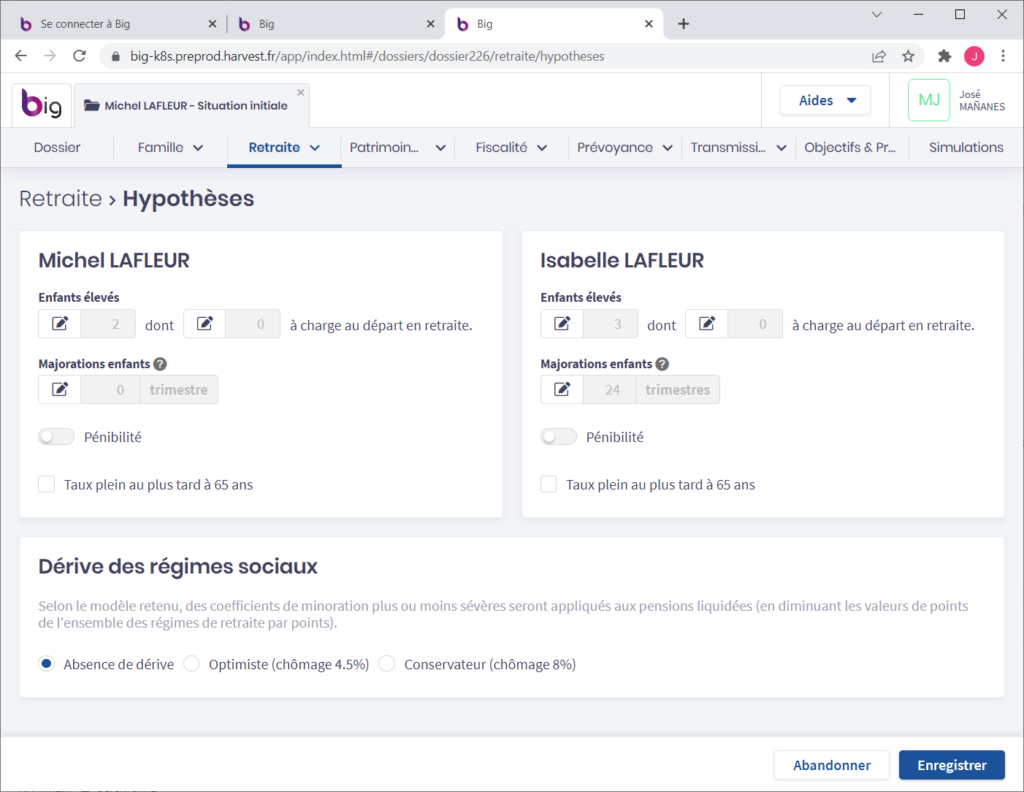
Task: Edit Michel's Enfants élevés value
Action: point(60,324)
